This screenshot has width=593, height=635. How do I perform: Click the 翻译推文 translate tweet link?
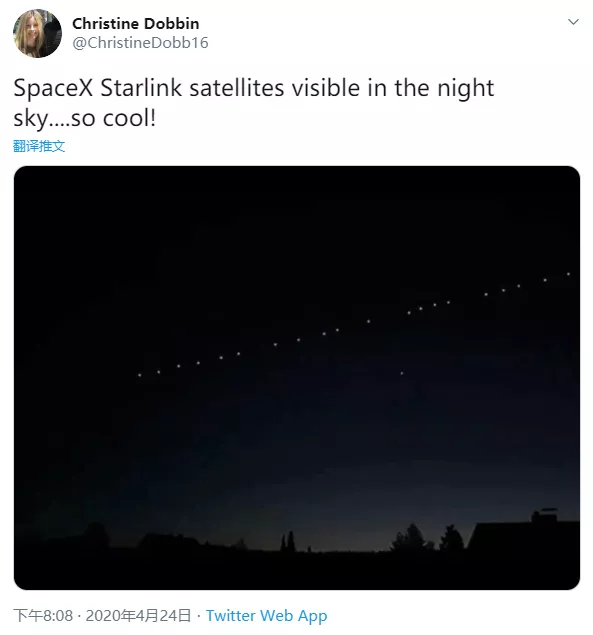(x=39, y=146)
